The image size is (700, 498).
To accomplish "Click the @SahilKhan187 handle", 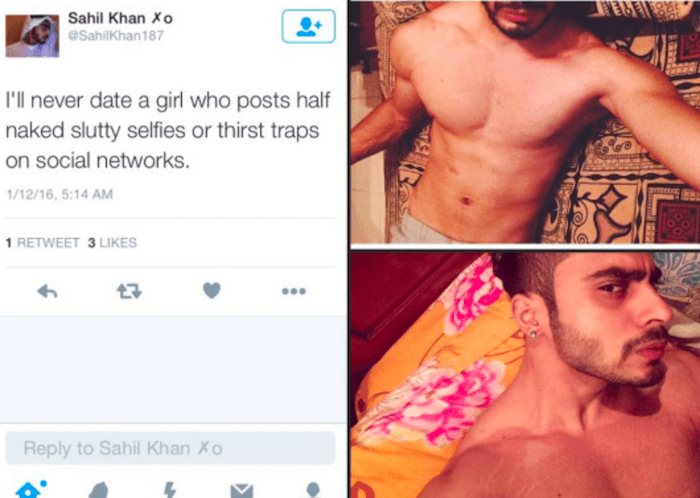I will click(116, 36).
